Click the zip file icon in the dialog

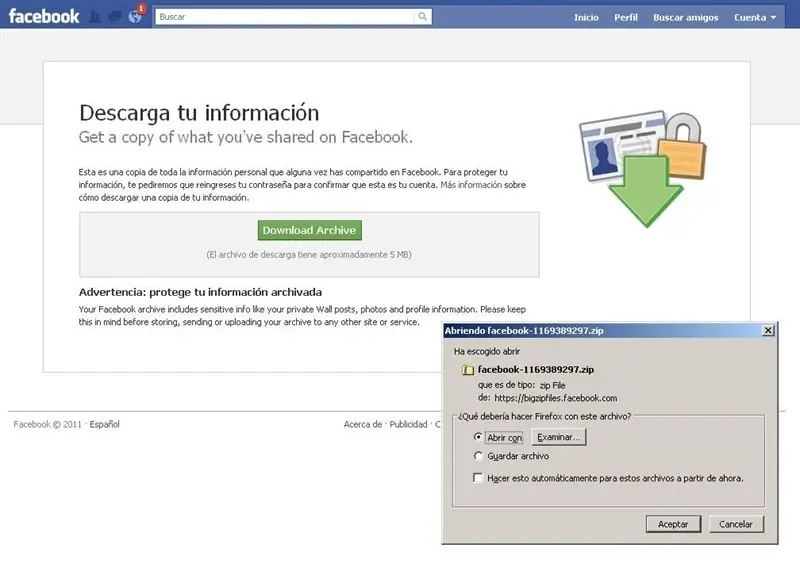pos(467,369)
